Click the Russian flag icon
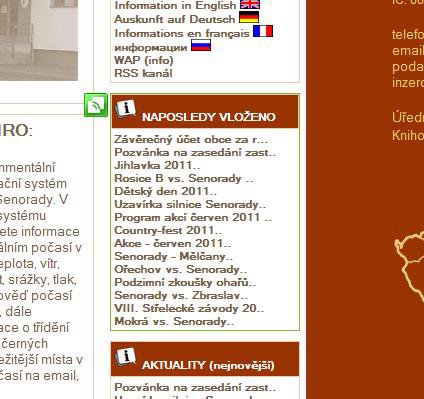Image resolution: width=424 pixels, height=399 pixels. coord(201,45)
